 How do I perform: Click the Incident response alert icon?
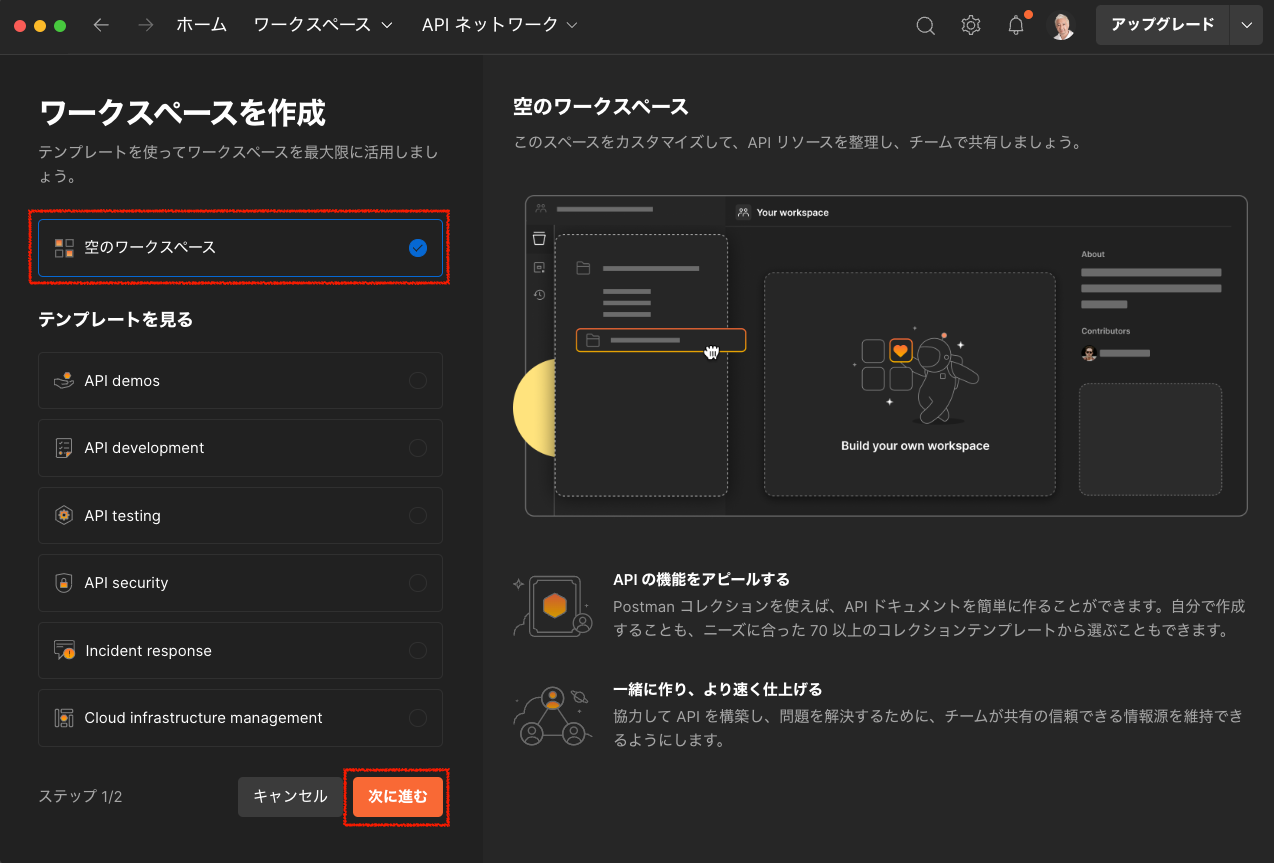(64, 650)
